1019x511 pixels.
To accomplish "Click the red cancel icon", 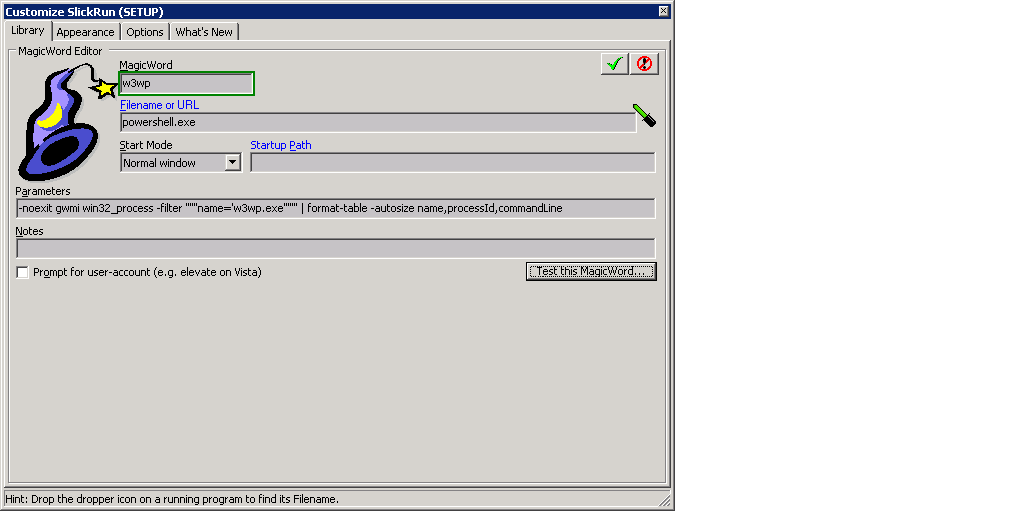I will (644, 64).
